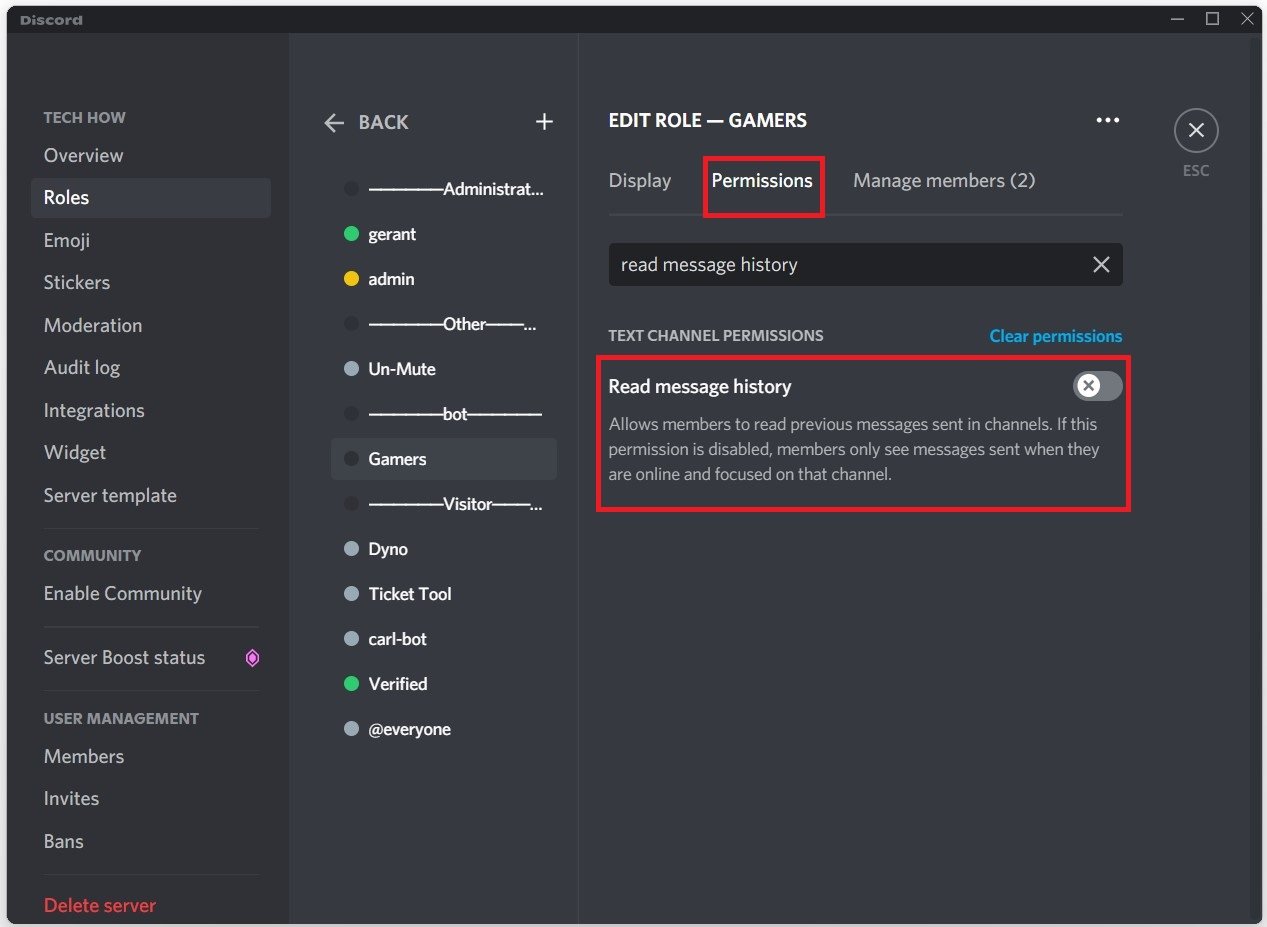Select the @everyone role
Image resolution: width=1267 pixels, height=927 pixels.
(409, 729)
